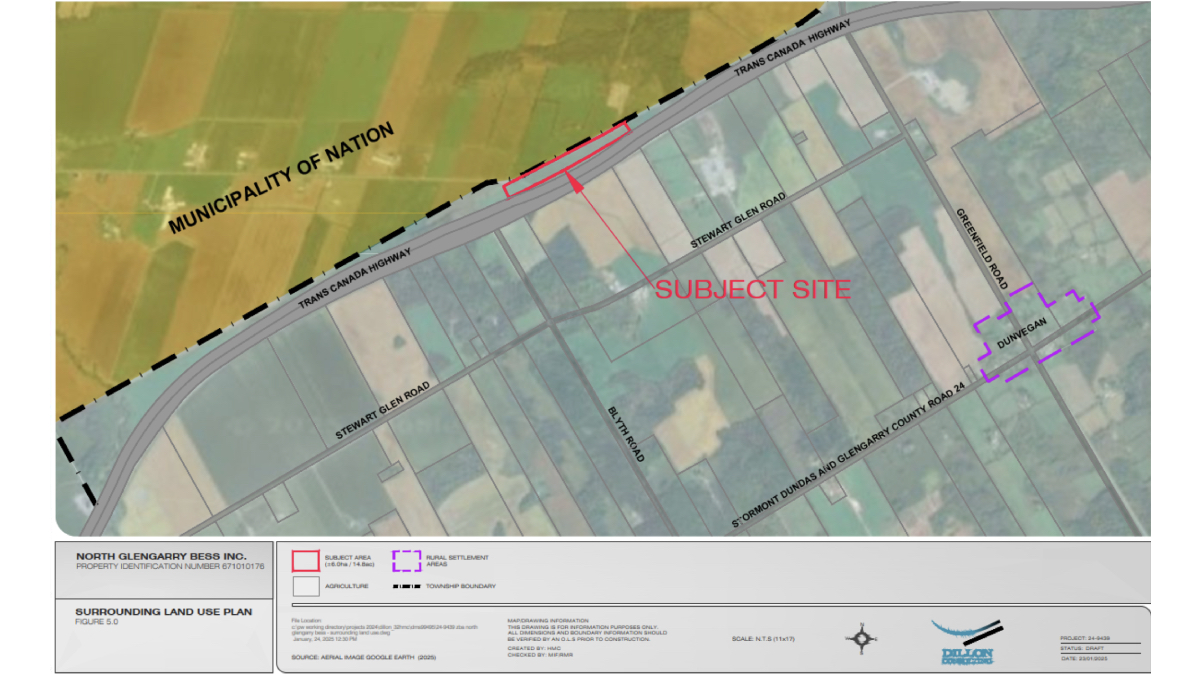The height and width of the screenshot is (675, 1200).
Task: Click the Source Aerial Image Google Earth note
Action: pyautogui.click(x=364, y=657)
